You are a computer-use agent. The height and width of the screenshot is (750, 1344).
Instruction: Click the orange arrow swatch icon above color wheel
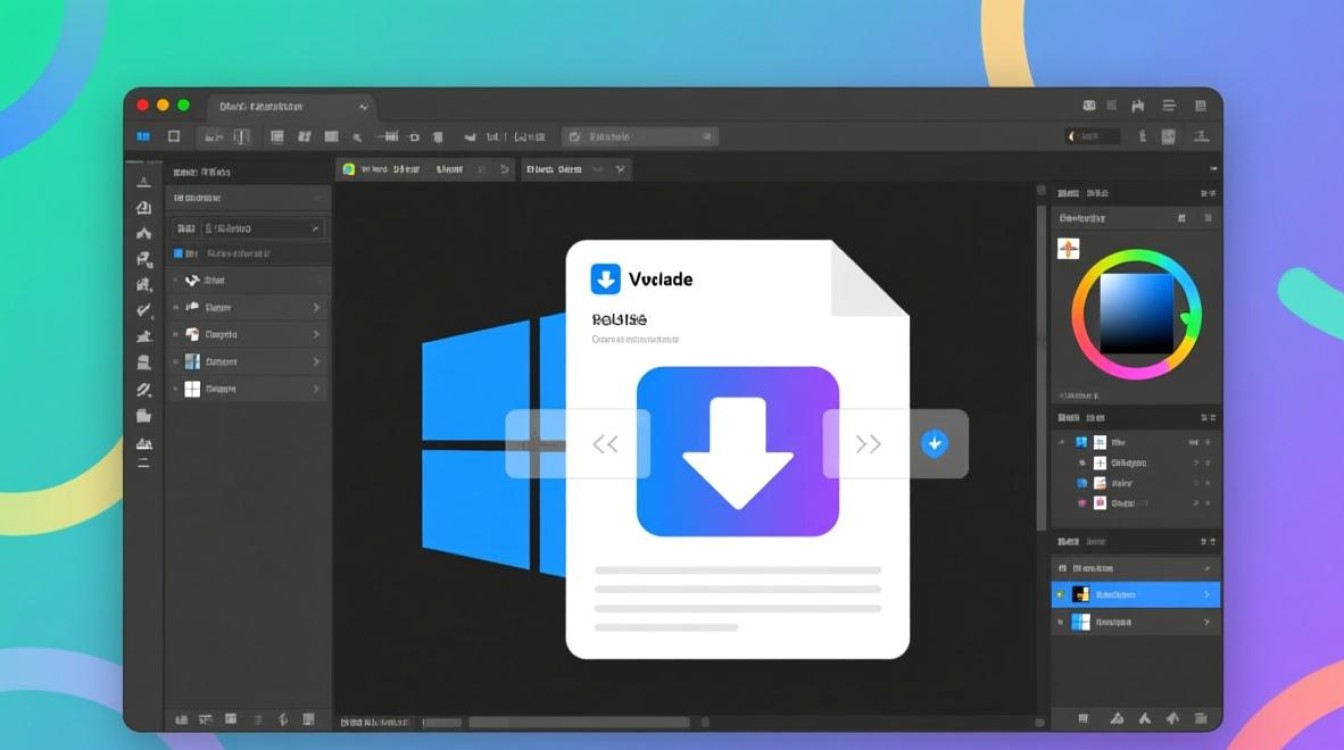pyautogui.click(x=1068, y=249)
